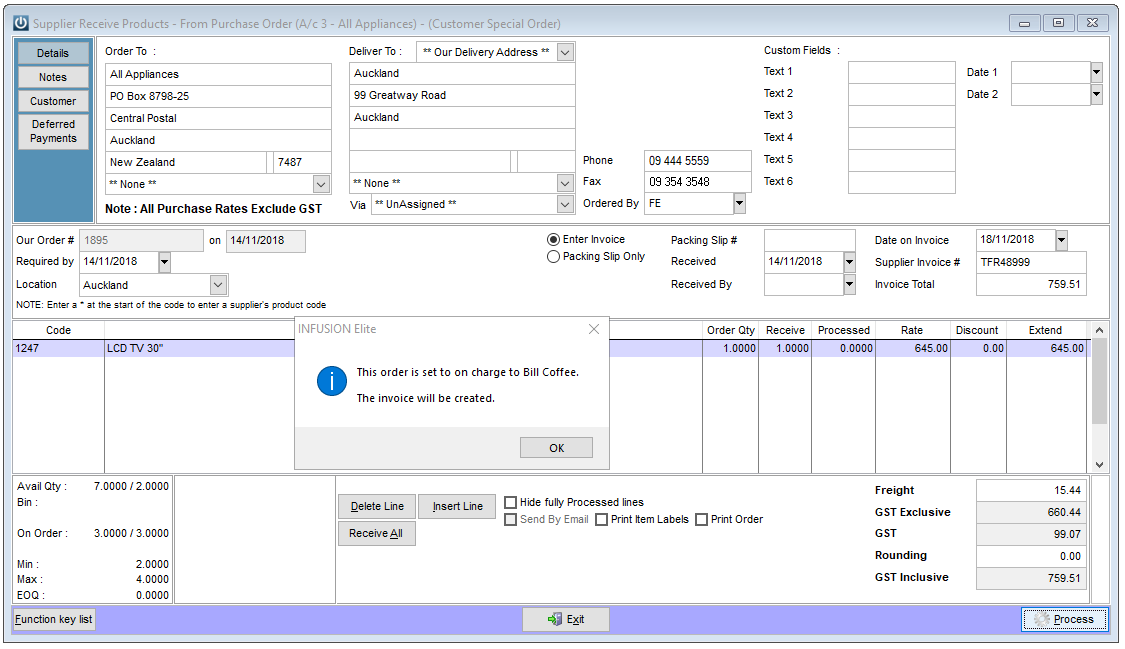
Task: Tick Hide fully Processed lines checkbox
Action: pos(511,503)
